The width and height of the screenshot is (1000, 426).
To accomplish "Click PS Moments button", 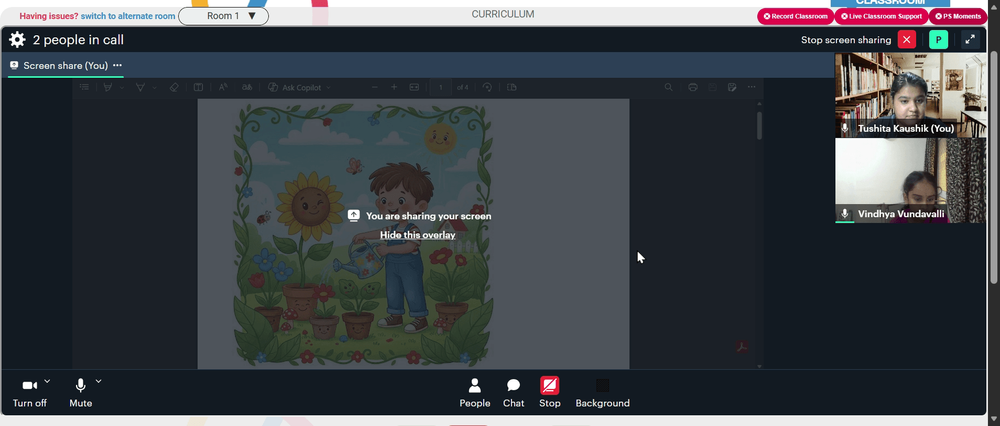I will 958,17.
